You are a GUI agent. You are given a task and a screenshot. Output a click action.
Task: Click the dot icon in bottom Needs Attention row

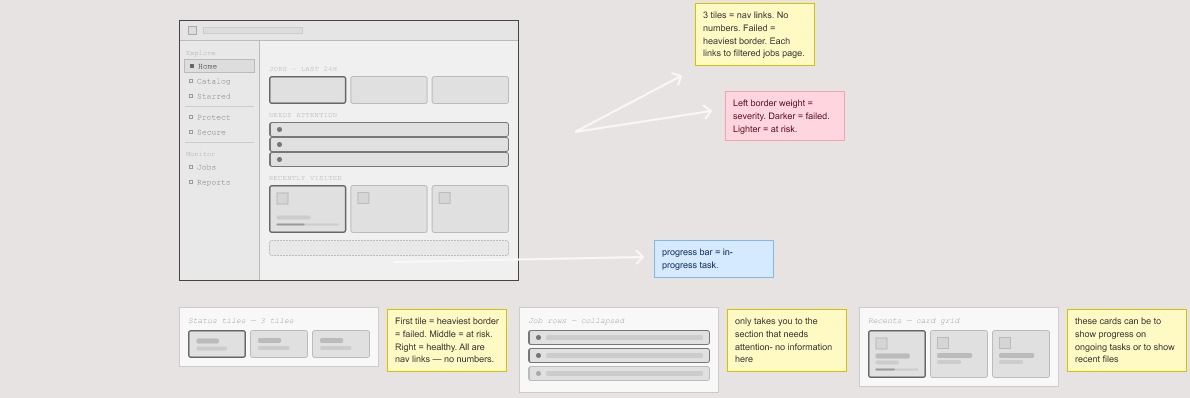click(279, 160)
